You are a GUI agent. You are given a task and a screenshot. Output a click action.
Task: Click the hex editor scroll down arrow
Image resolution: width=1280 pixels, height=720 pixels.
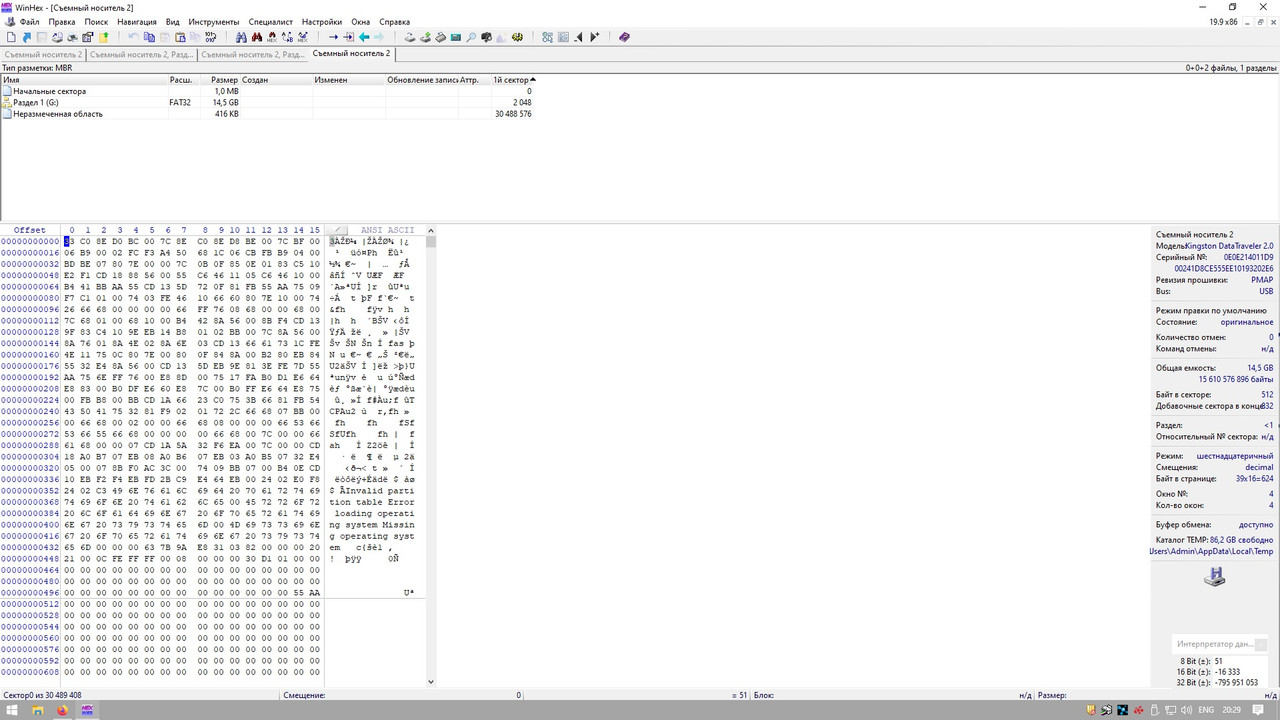[x=431, y=682]
